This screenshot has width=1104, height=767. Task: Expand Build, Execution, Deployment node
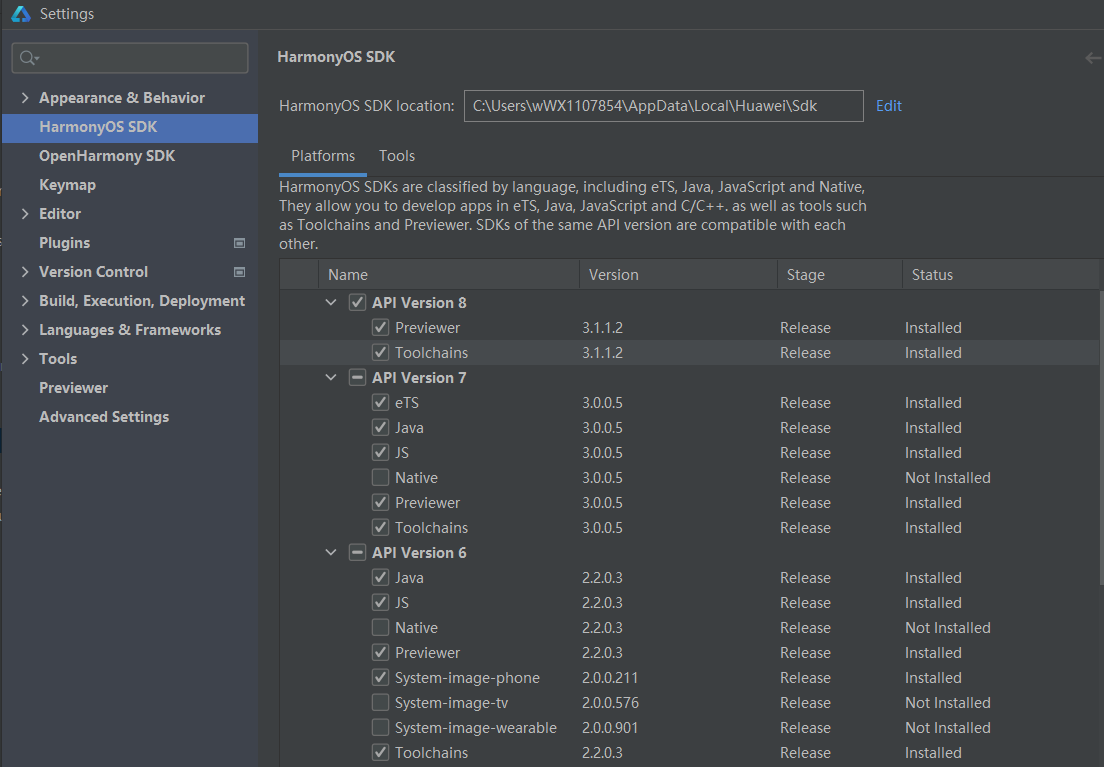(x=25, y=301)
